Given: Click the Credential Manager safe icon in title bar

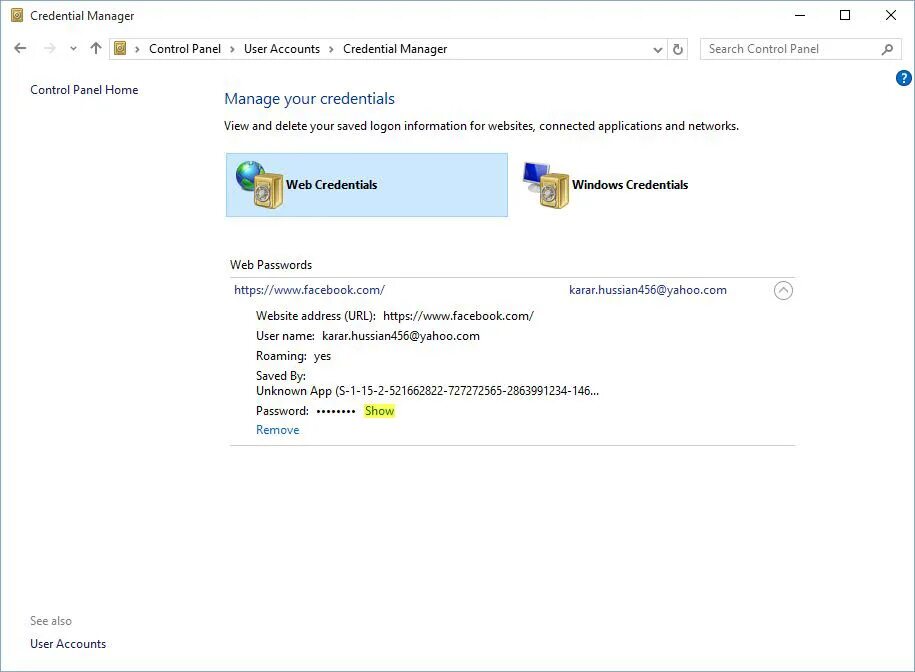Looking at the screenshot, I should pos(15,15).
